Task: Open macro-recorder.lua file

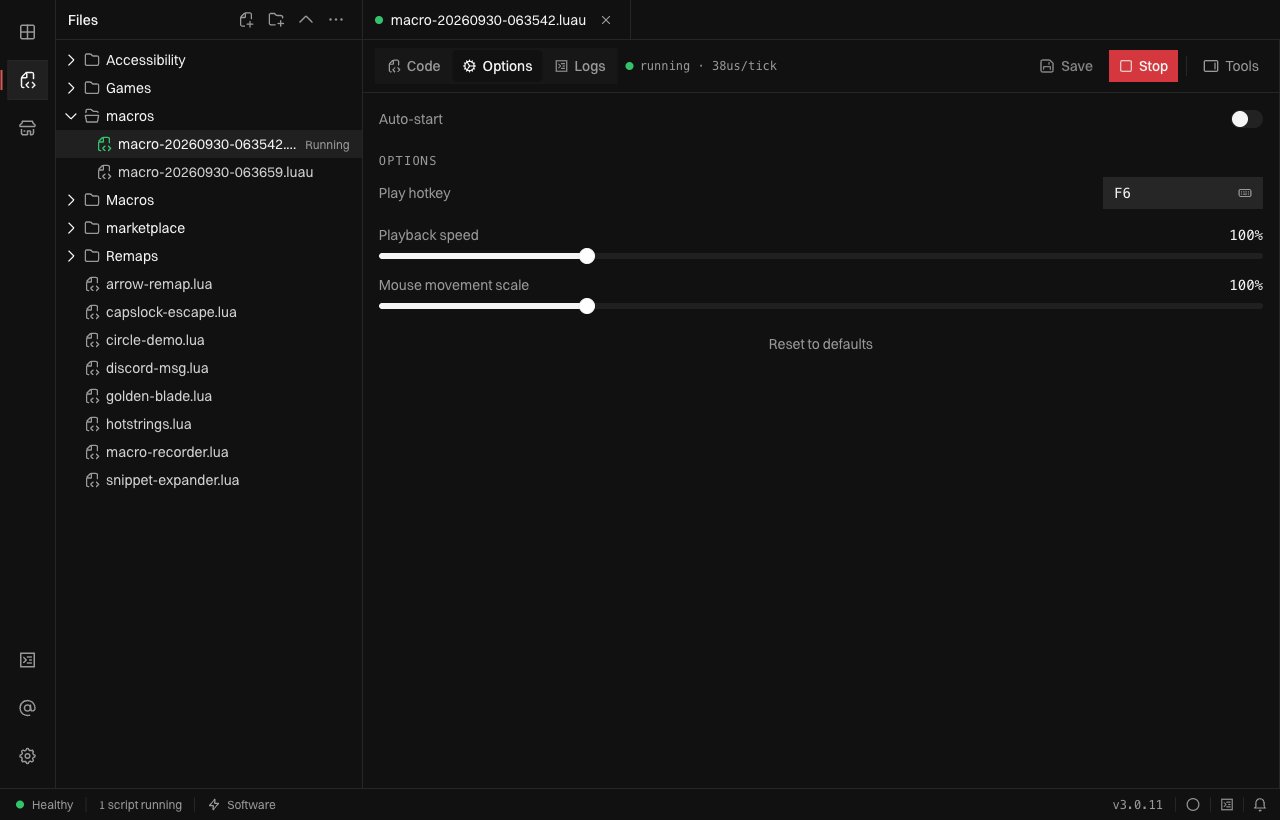Action: pos(208,452)
